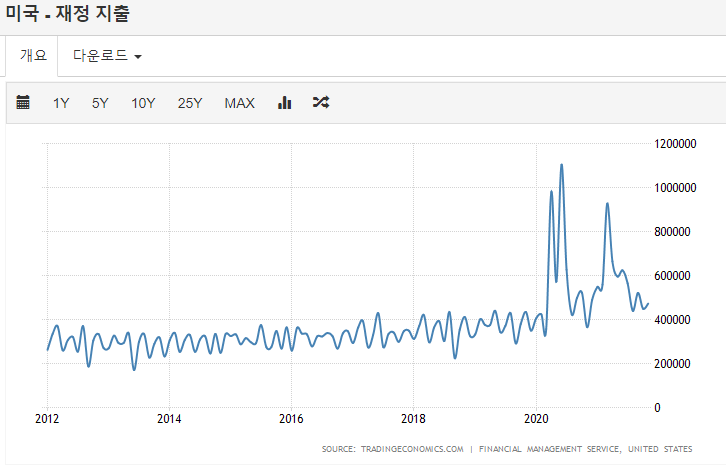Click the 2018 x-axis year label

[413, 419]
